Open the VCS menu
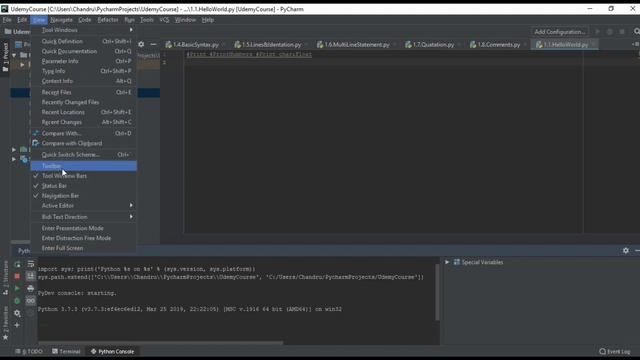640x360 pixels. (x=164, y=20)
